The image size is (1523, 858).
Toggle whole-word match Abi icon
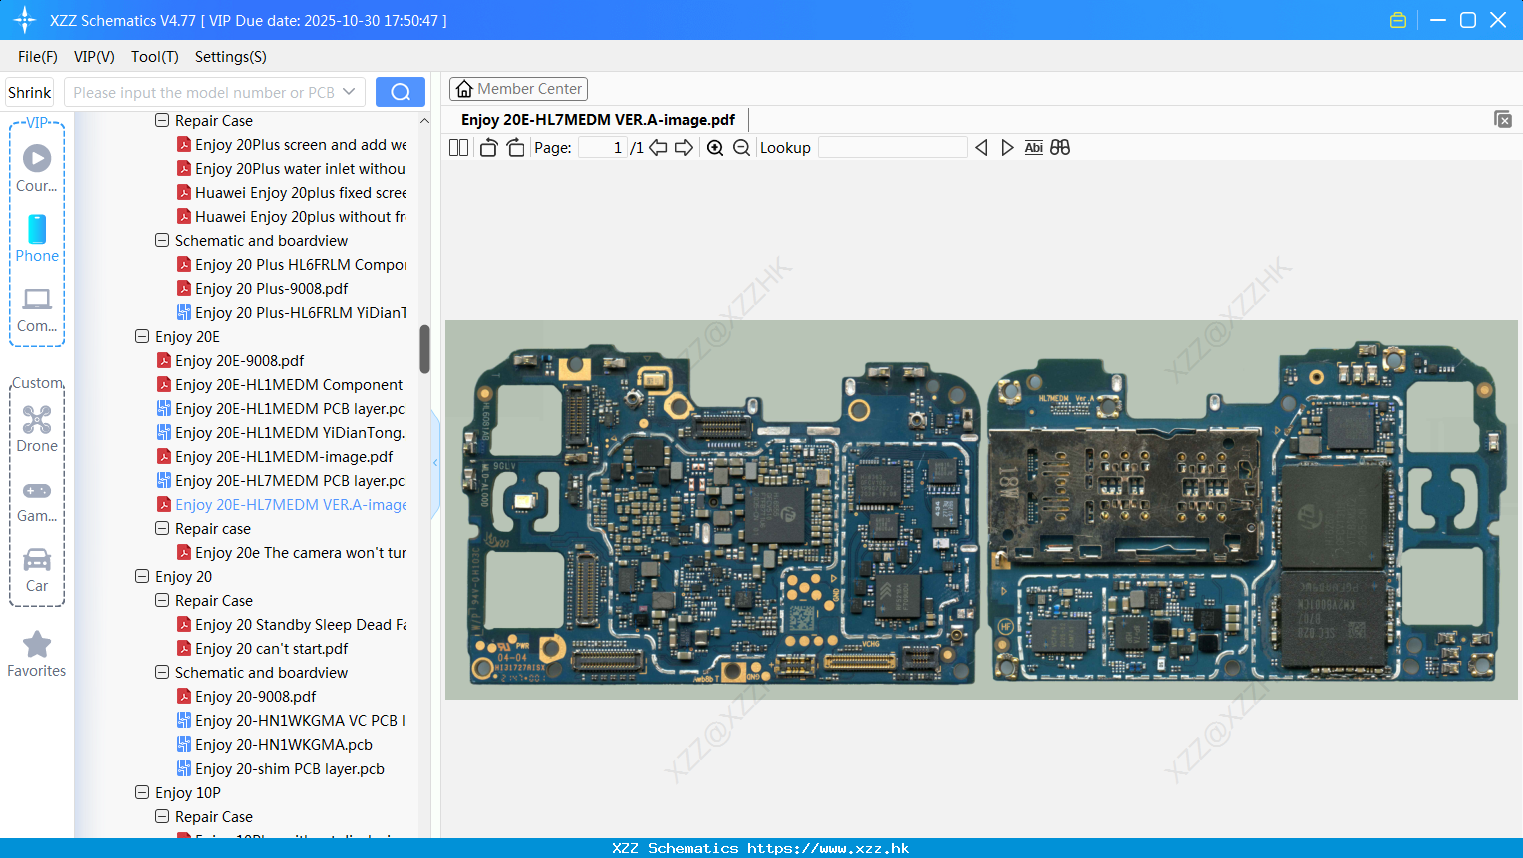tap(1034, 147)
